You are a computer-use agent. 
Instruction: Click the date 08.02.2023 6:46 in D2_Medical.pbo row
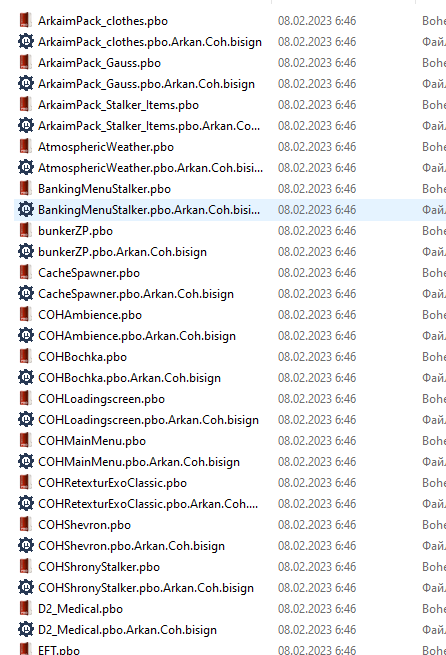click(317, 609)
